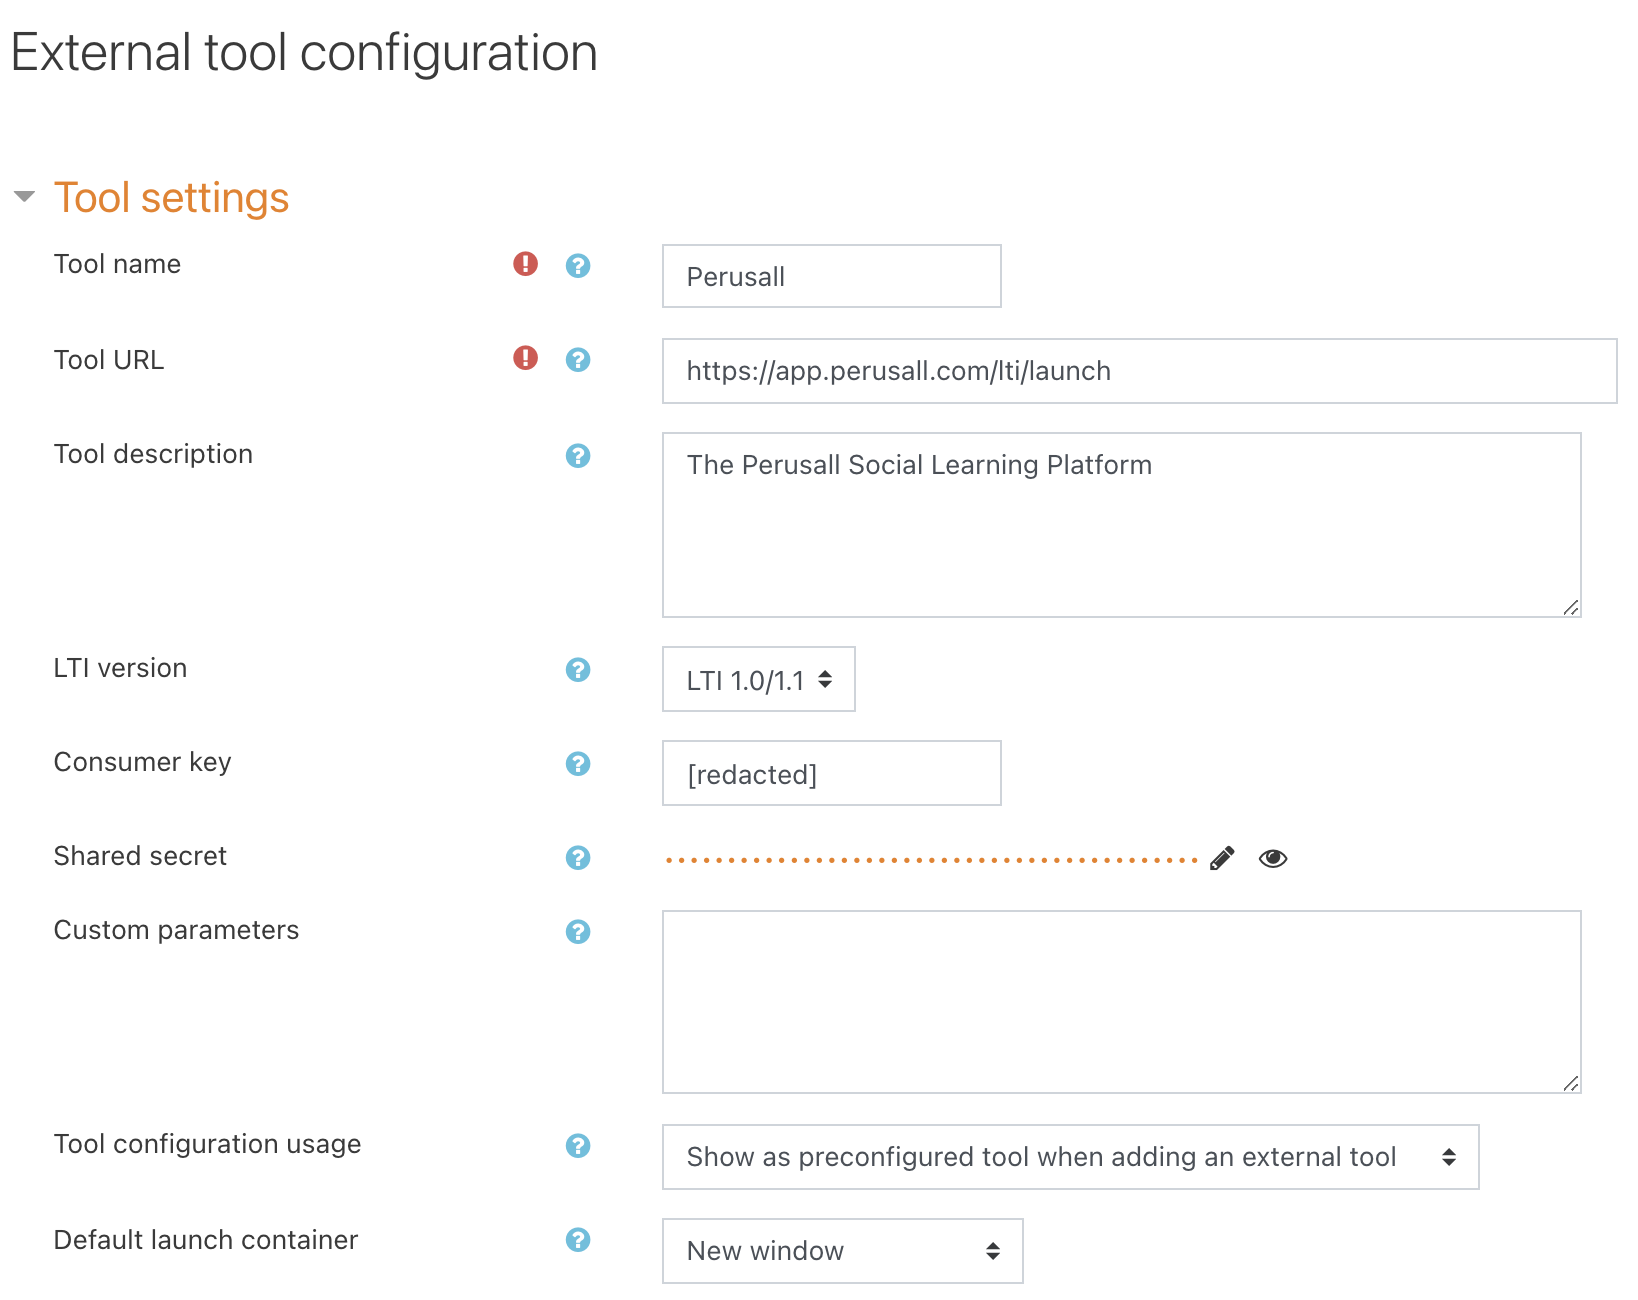This screenshot has height=1300, width=1638.
Task: Click the Tool URL input field
Action: point(1140,371)
